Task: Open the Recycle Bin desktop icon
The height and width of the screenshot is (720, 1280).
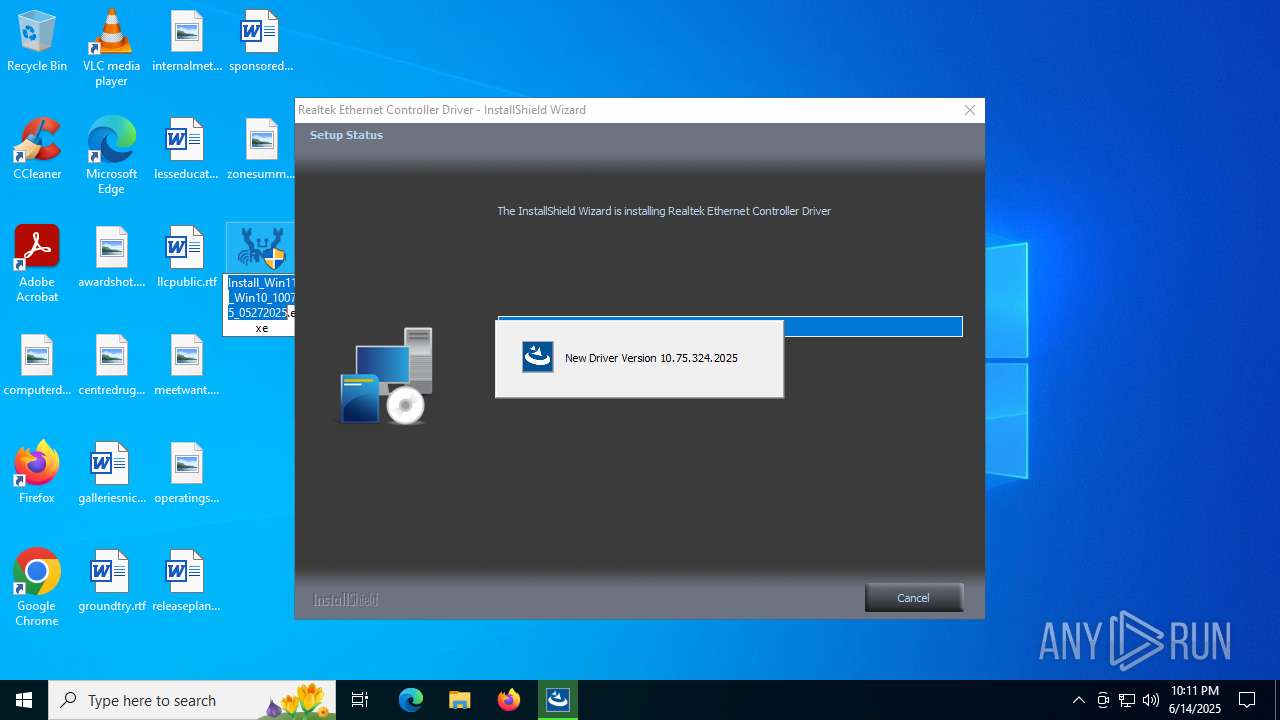Action: tap(37, 42)
